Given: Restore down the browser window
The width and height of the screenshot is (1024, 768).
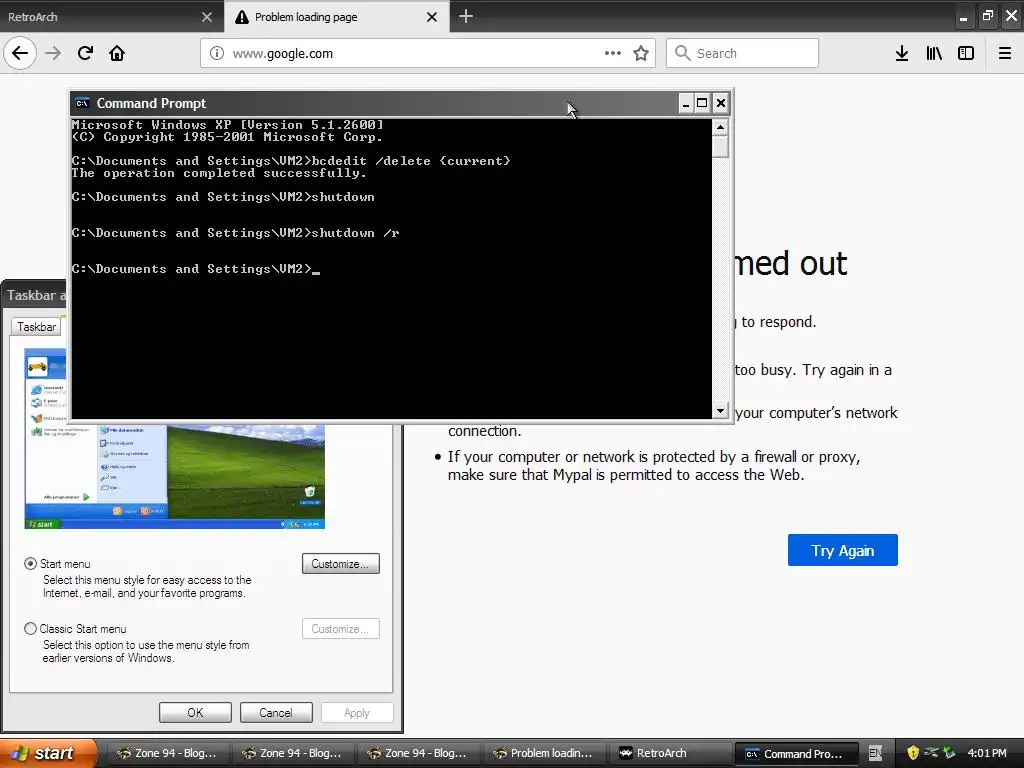Looking at the screenshot, I should pyautogui.click(x=987, y=16).
